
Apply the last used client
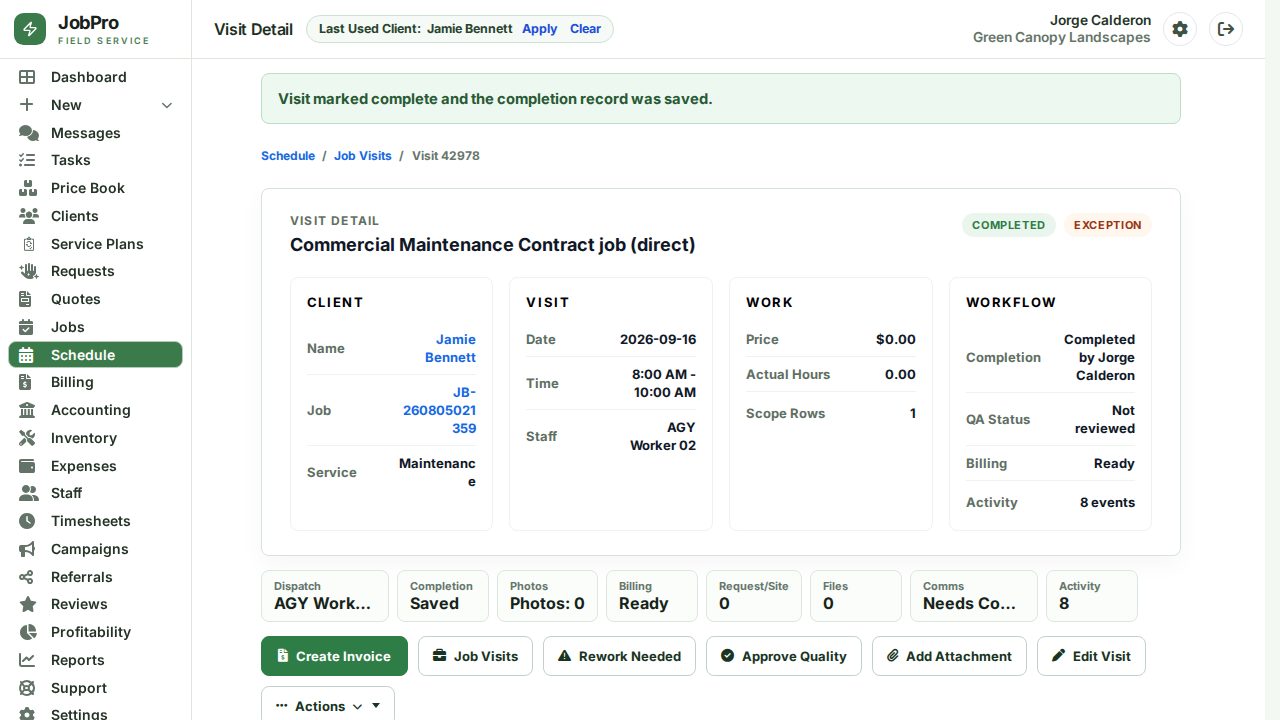540,29
